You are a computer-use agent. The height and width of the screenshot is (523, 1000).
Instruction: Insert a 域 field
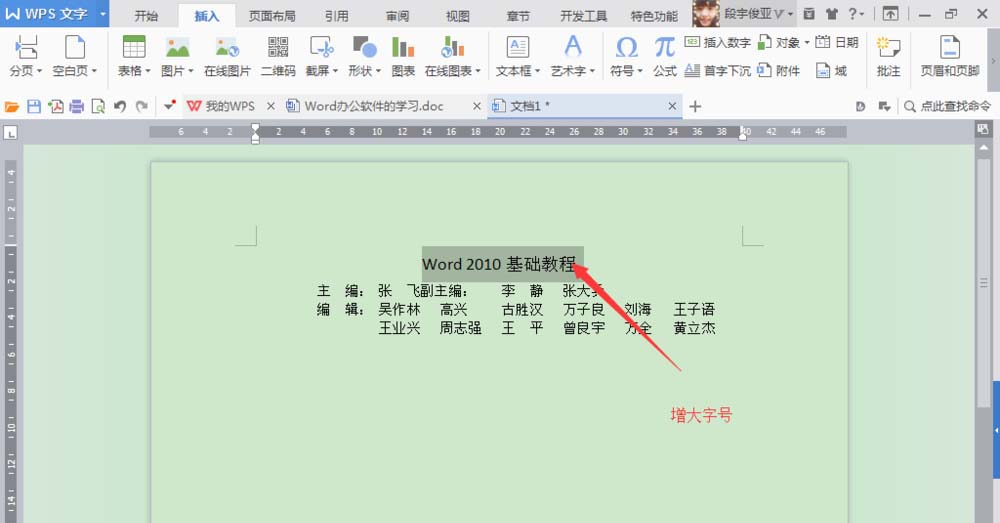coord(832,71)
